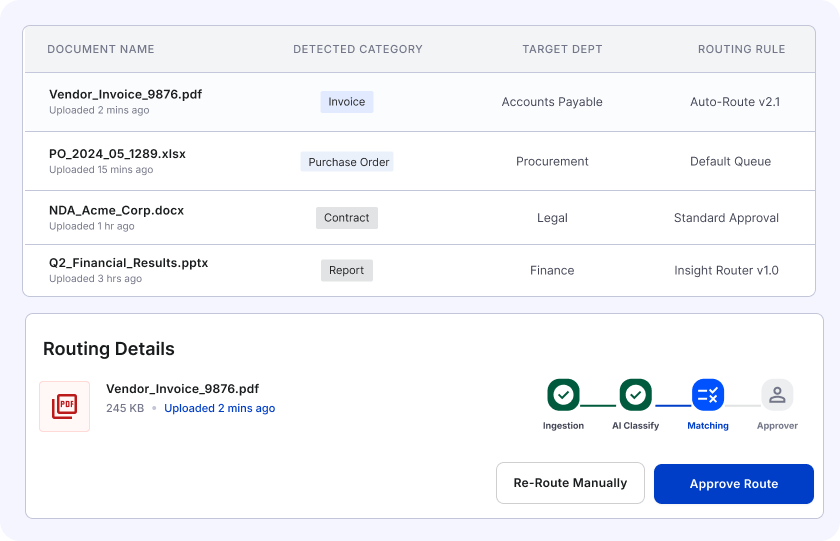Image resolution: width=840 pixels, height=541 pixels.
Task: Click Vendor_Invoice_9876.pdf in Routing Details
Action: click(182, 388)
